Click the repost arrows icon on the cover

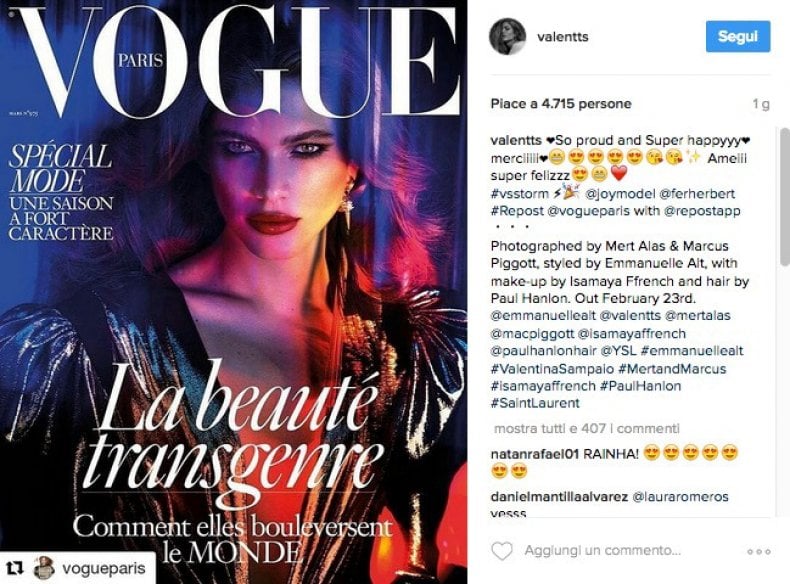(x=16, y=568)
